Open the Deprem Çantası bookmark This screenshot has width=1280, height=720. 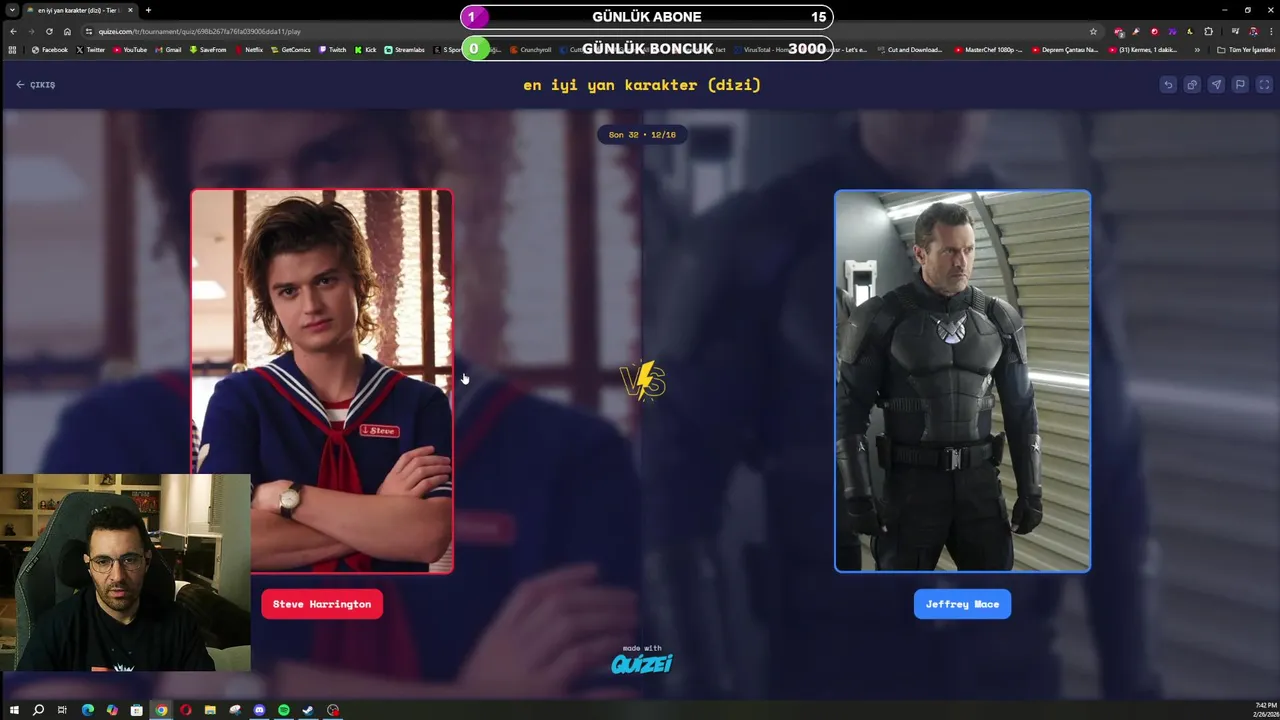(x=1065, y=49)
